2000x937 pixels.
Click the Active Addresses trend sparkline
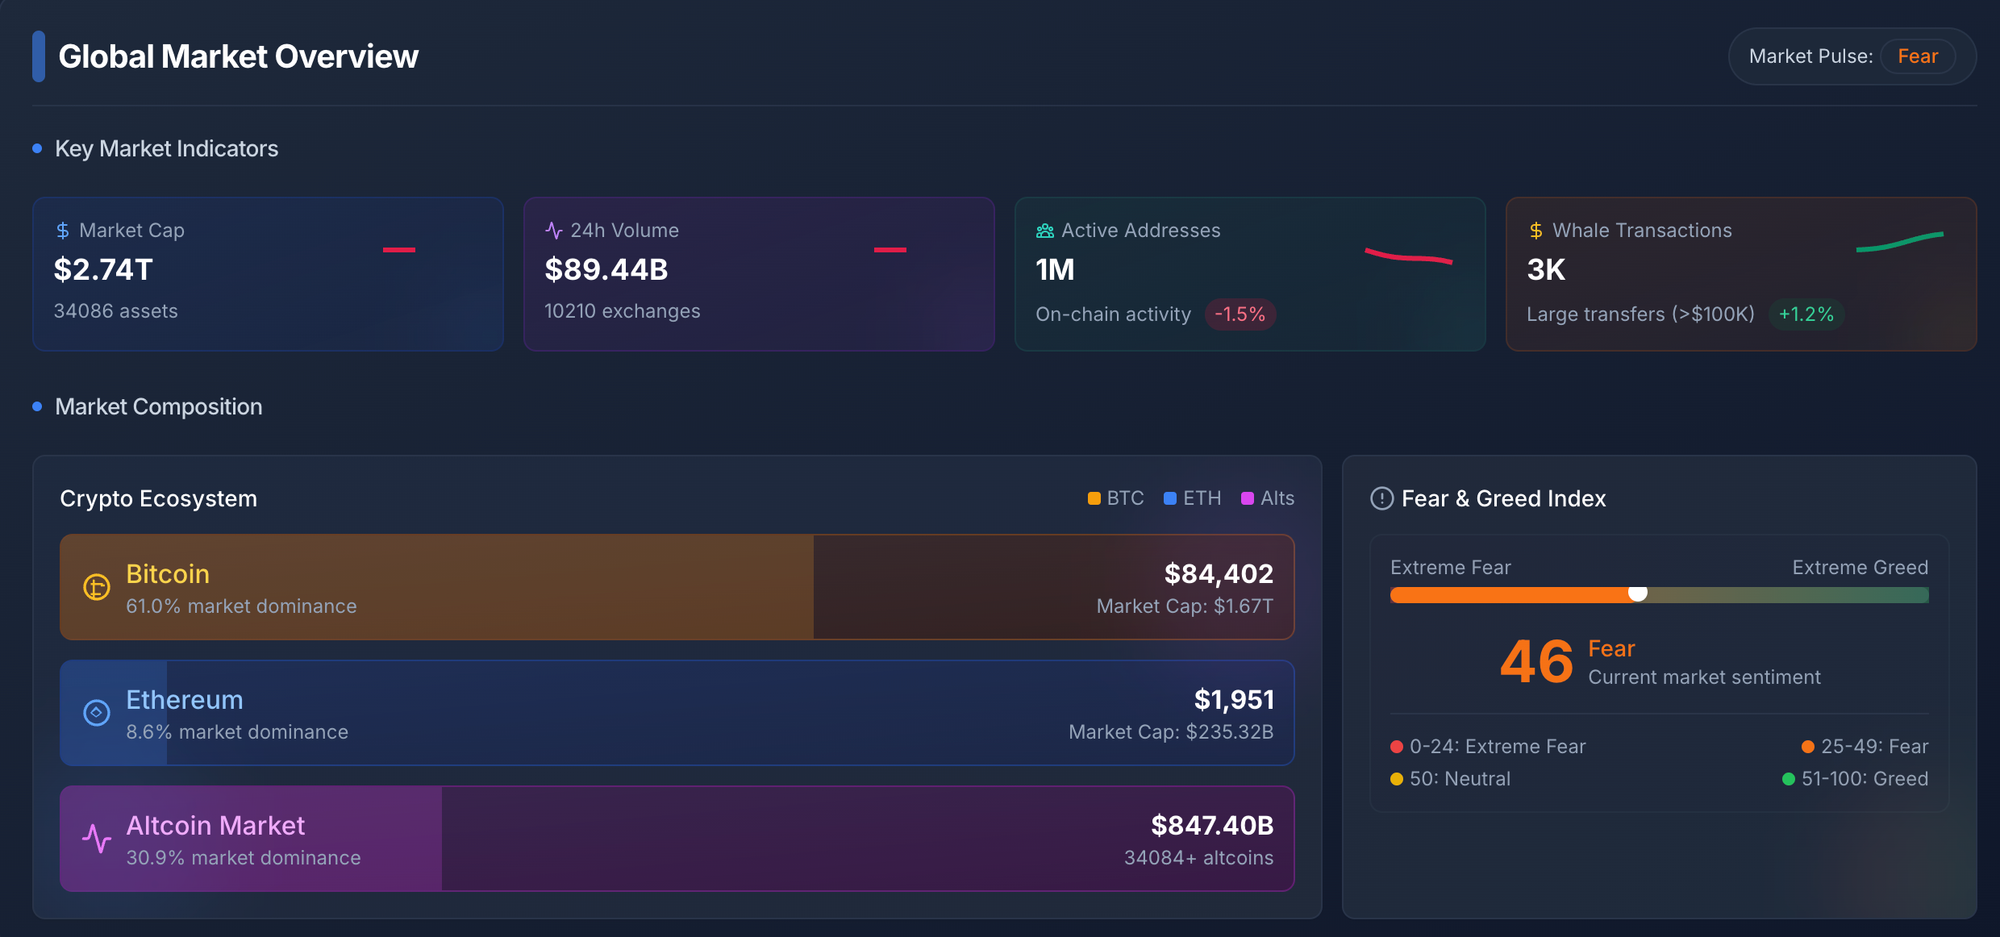coord(1409,256)
